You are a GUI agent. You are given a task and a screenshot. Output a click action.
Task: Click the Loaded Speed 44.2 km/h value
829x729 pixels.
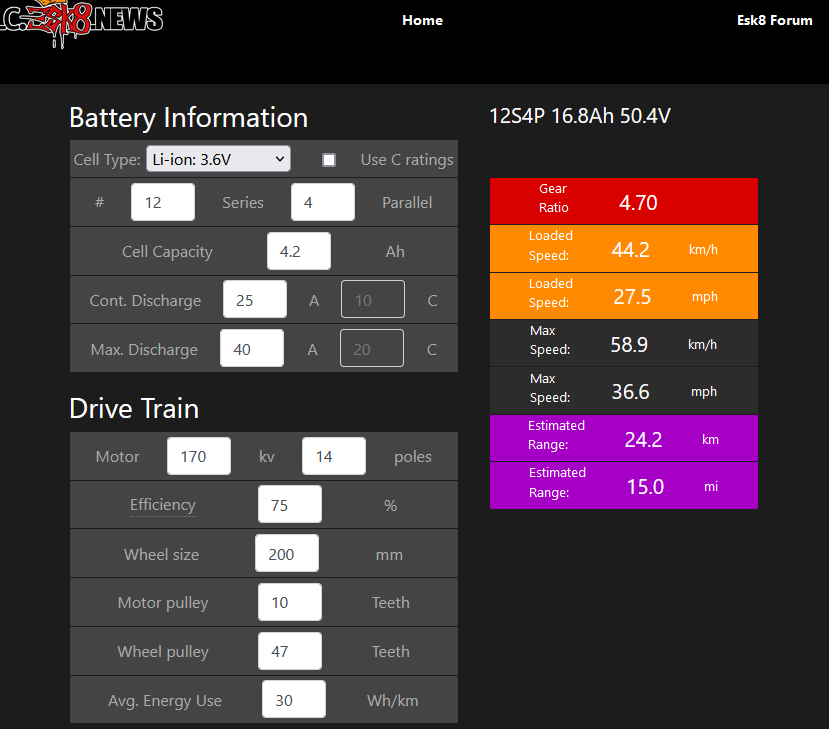pos(630,250)
